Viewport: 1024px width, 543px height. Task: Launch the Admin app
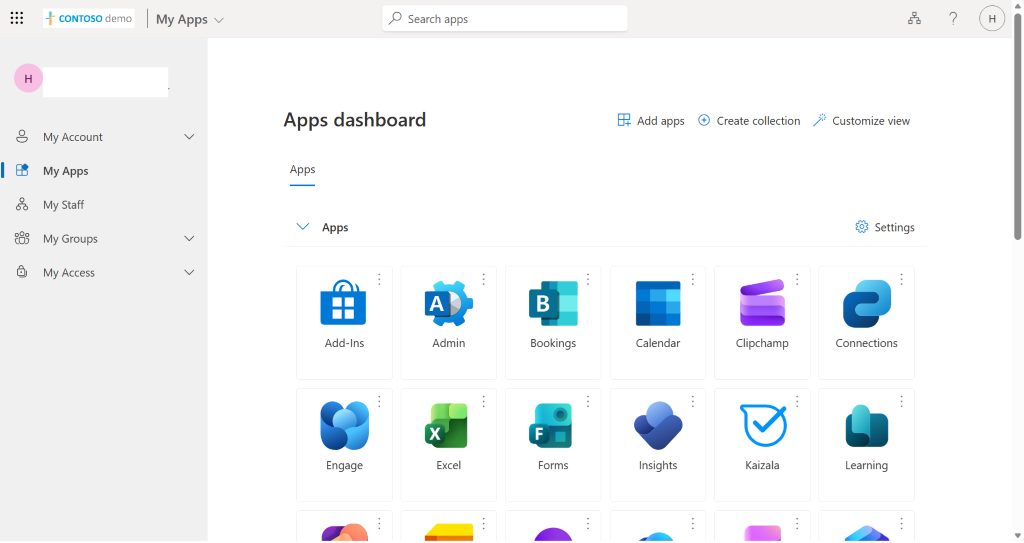pos(449,322)
